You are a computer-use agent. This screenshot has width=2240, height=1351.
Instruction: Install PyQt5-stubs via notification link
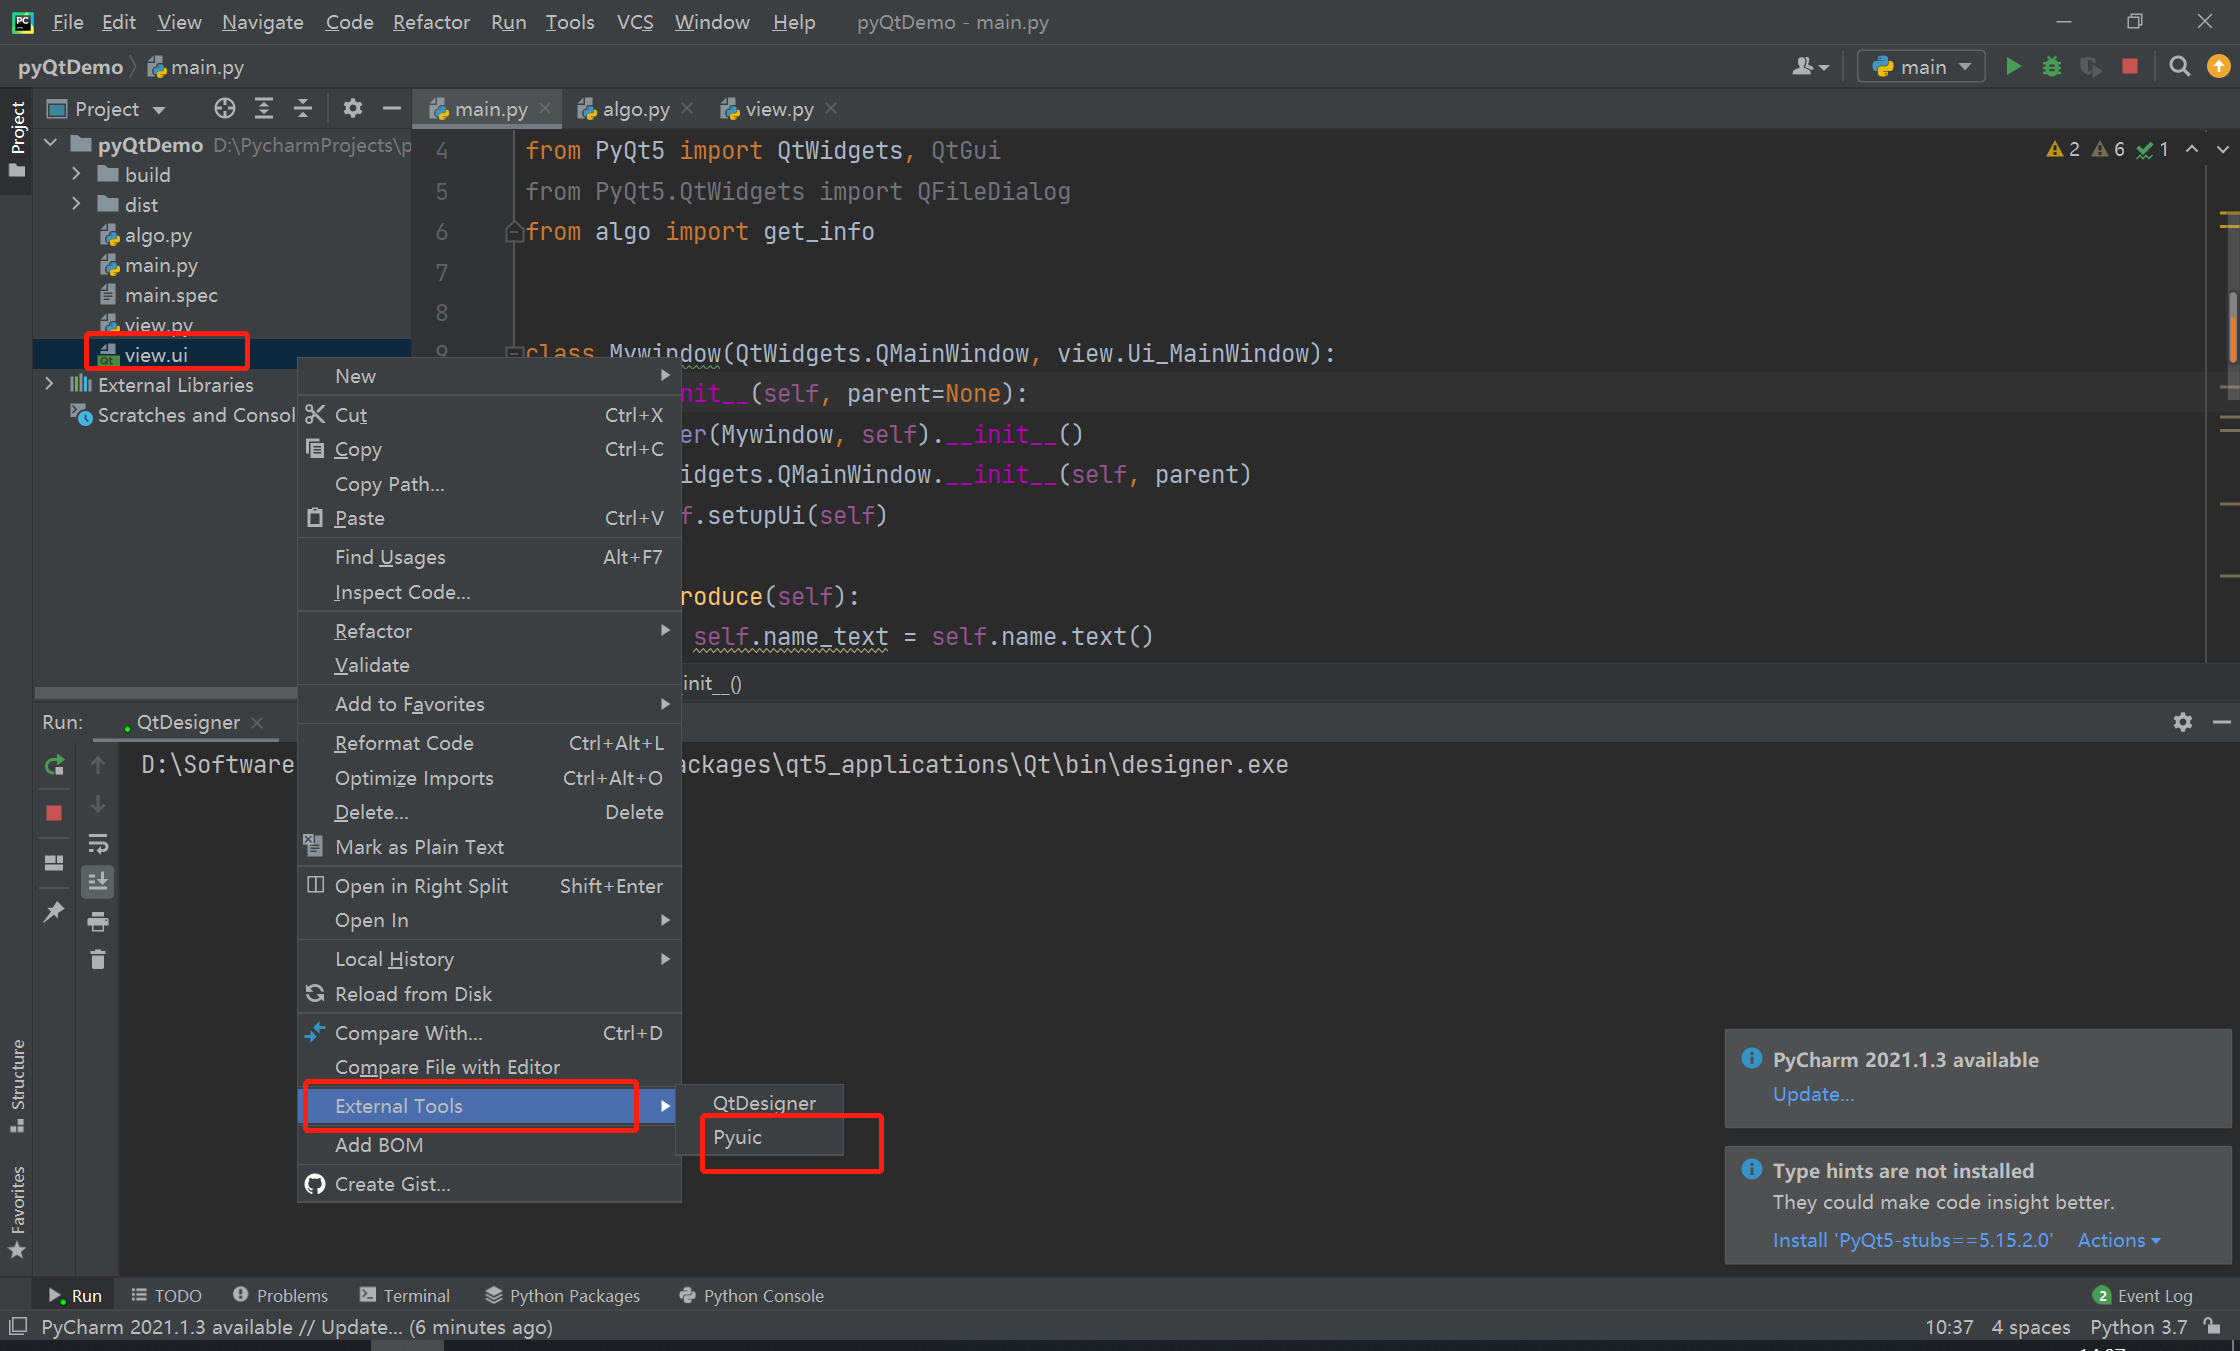[x=1912, y=1241]
